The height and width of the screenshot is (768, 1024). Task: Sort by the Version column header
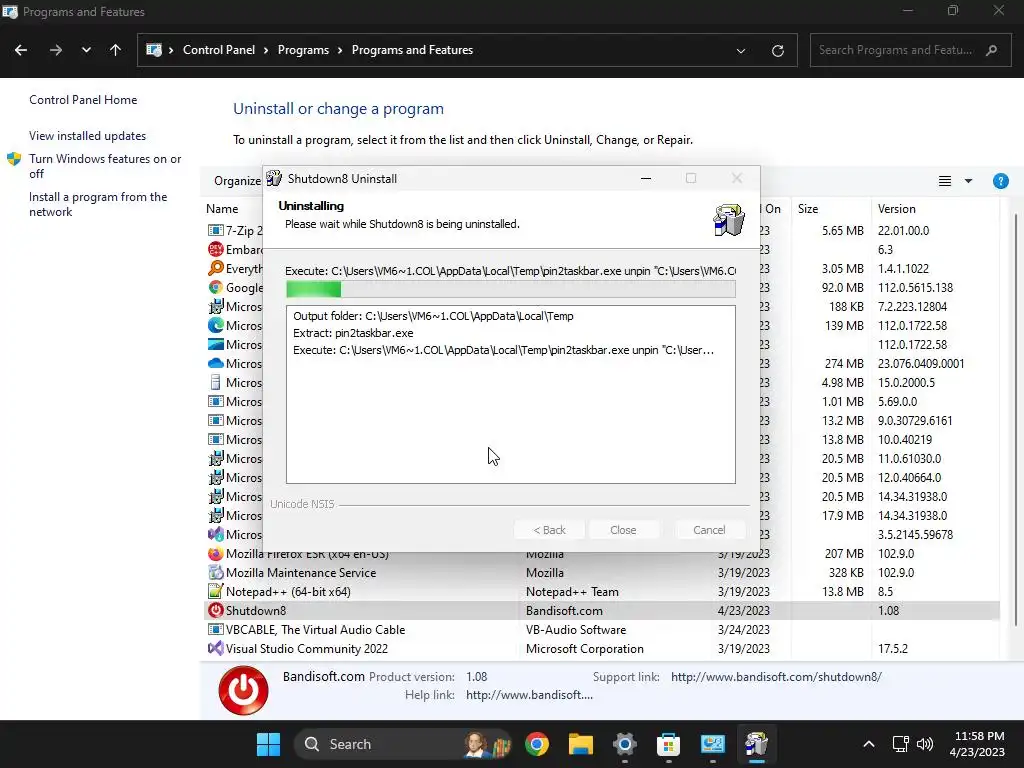tap(897, 209)
